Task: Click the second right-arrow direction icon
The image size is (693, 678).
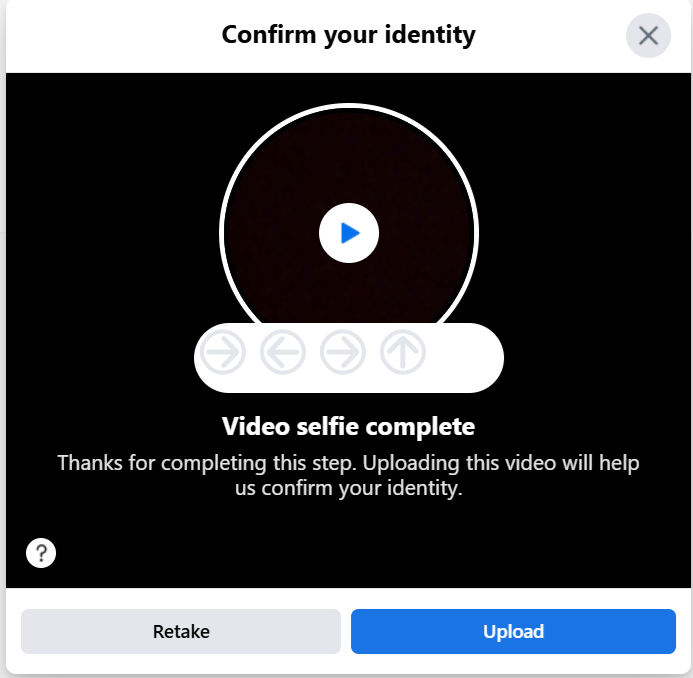Action: tap(343, 352)
